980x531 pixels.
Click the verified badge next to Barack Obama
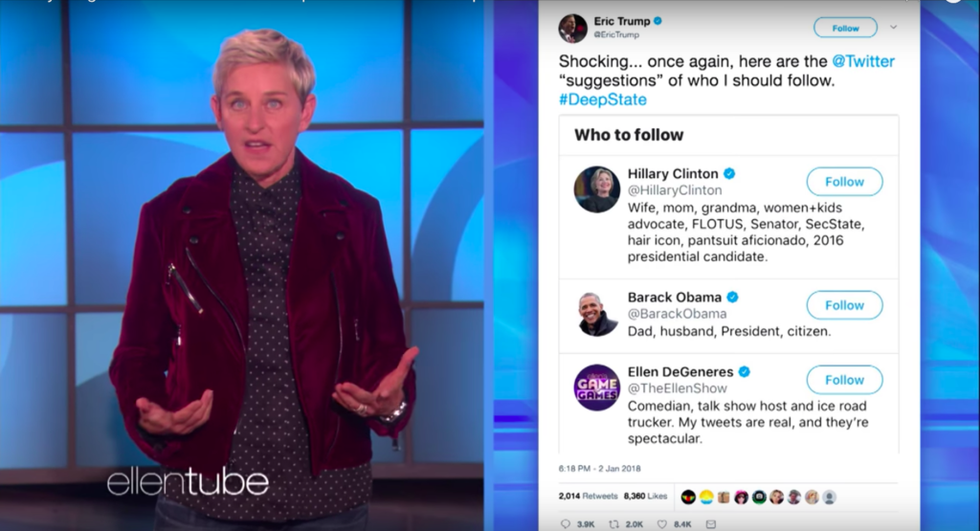pyautogui.click(x=732, y=297)
